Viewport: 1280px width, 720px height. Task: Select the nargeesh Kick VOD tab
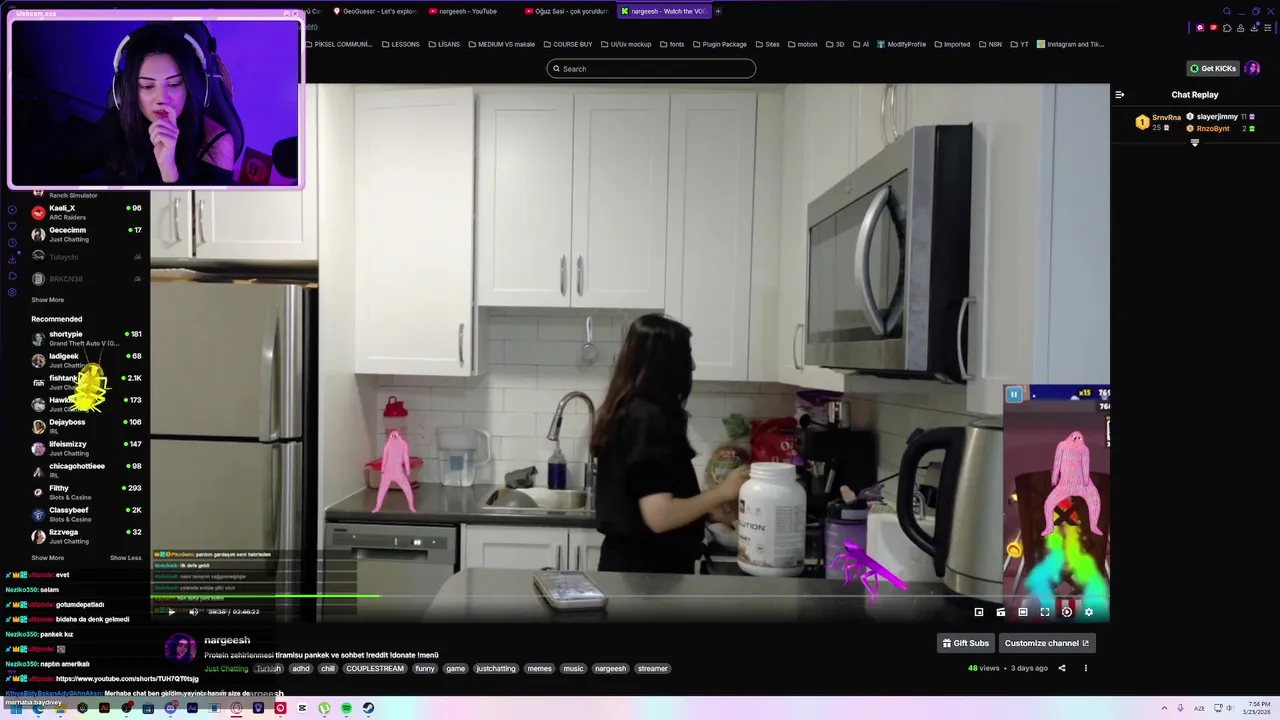663,11
